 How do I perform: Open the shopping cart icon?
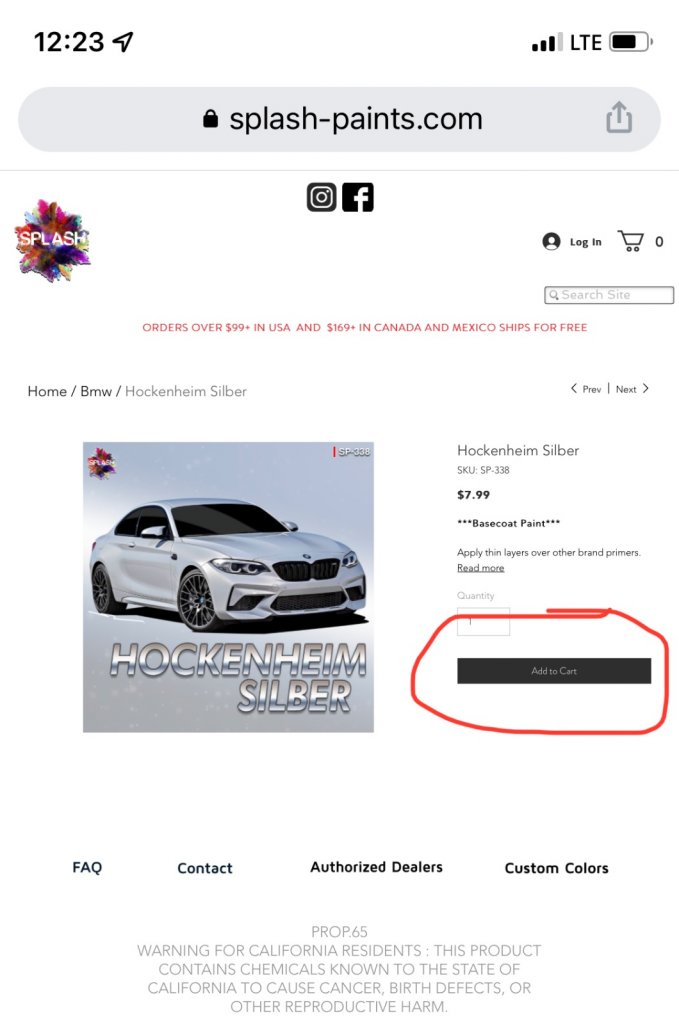(x=631, y=241)
